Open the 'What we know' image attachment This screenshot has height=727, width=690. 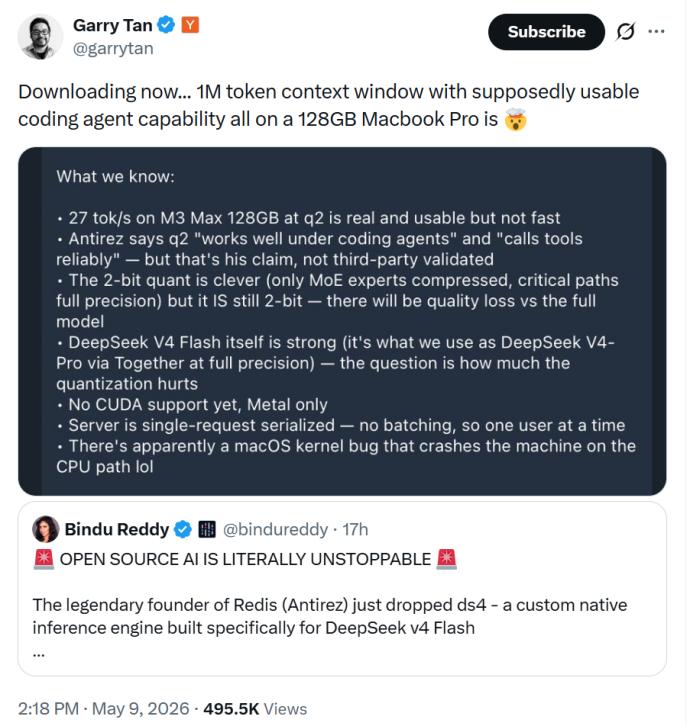coord(342,321)
